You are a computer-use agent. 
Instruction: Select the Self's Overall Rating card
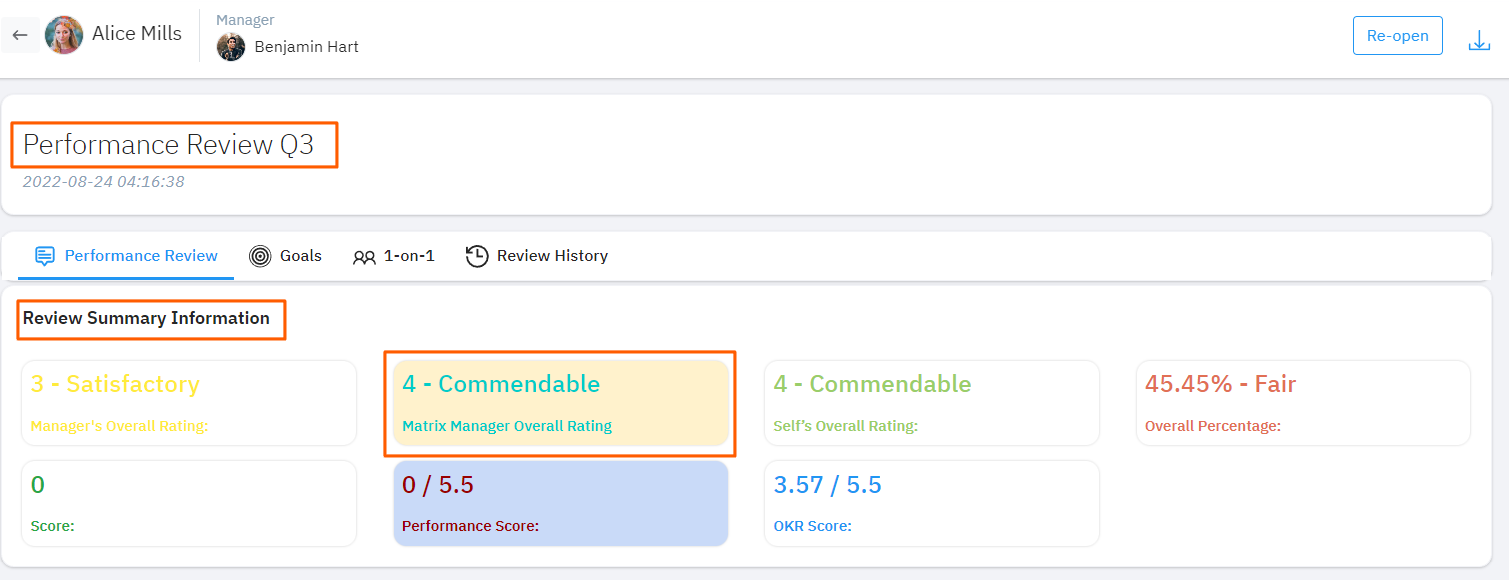click(932, 403)
